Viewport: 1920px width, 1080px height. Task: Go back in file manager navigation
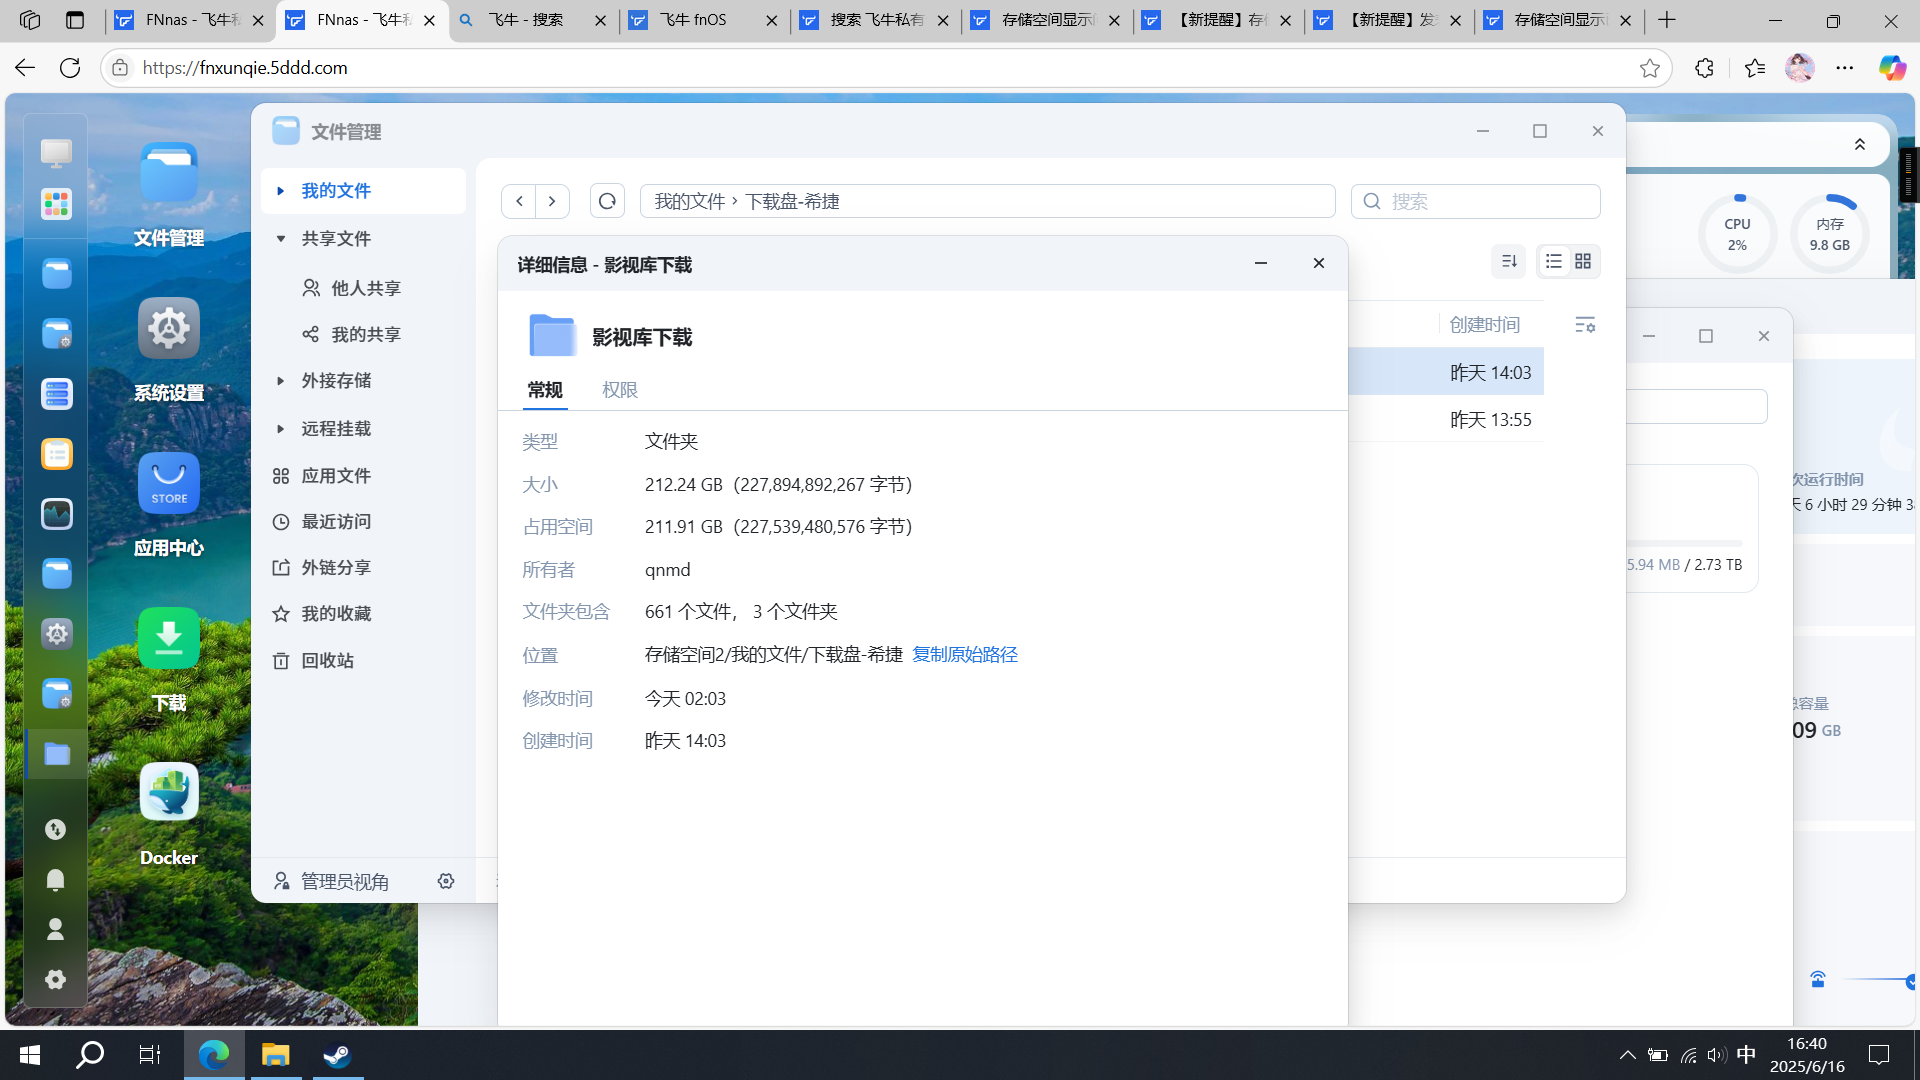tap(519, 201)
